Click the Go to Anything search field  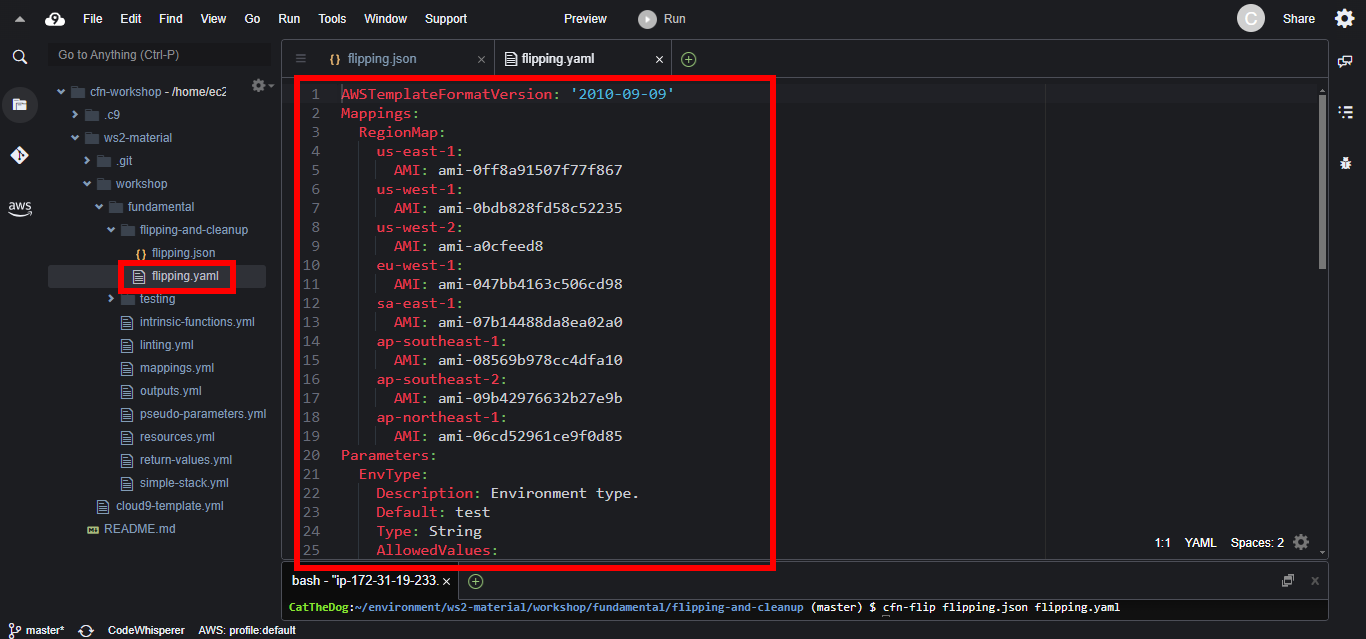[x=160, y=55]
